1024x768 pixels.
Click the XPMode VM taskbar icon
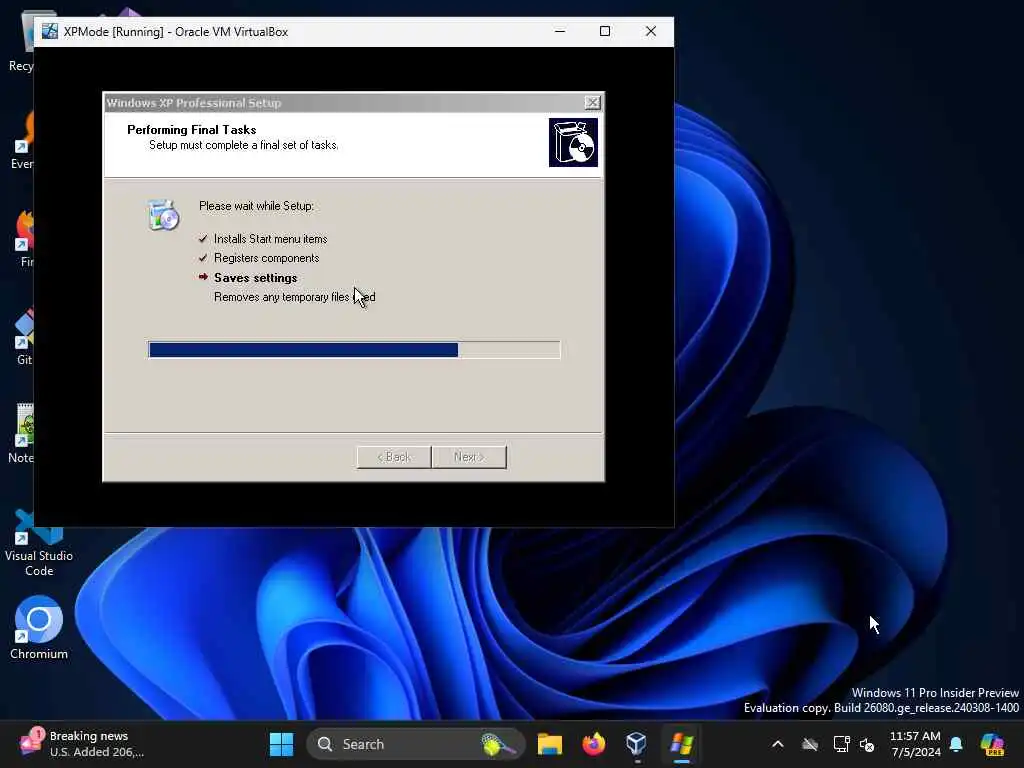[681, 744]
